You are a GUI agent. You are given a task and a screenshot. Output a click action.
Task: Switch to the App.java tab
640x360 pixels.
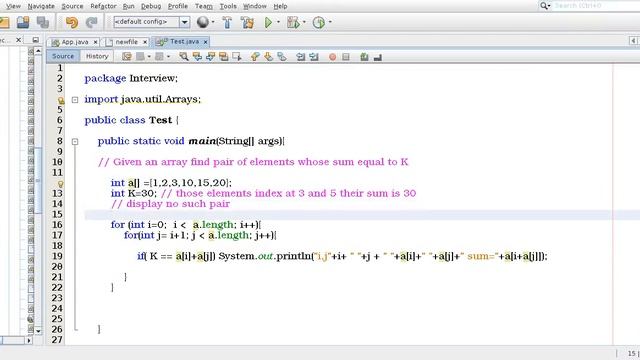(x=75, y=42)
